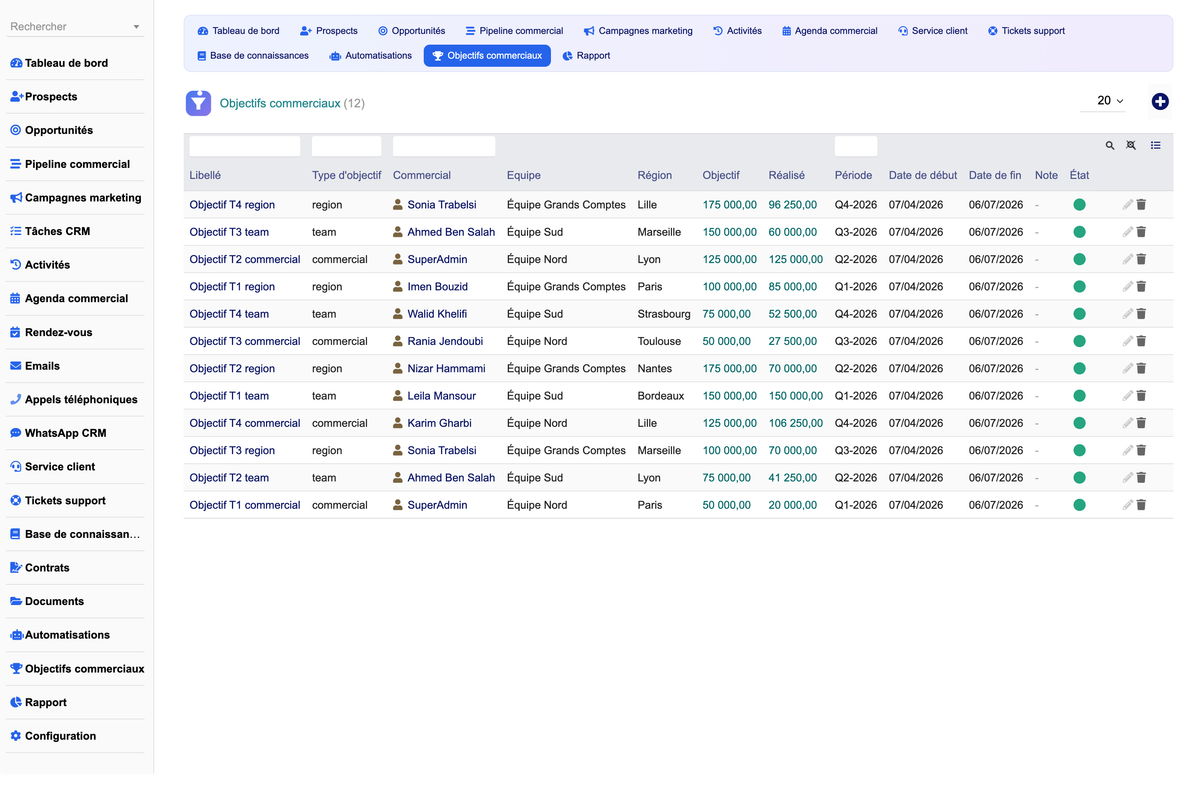Image resolution: width=1200 pixels, height=788 pixels.
Task: Click the user icon beside Sonia Trabelsi in T4 region row
Action: pyautogui.click(x=398, y=204)
